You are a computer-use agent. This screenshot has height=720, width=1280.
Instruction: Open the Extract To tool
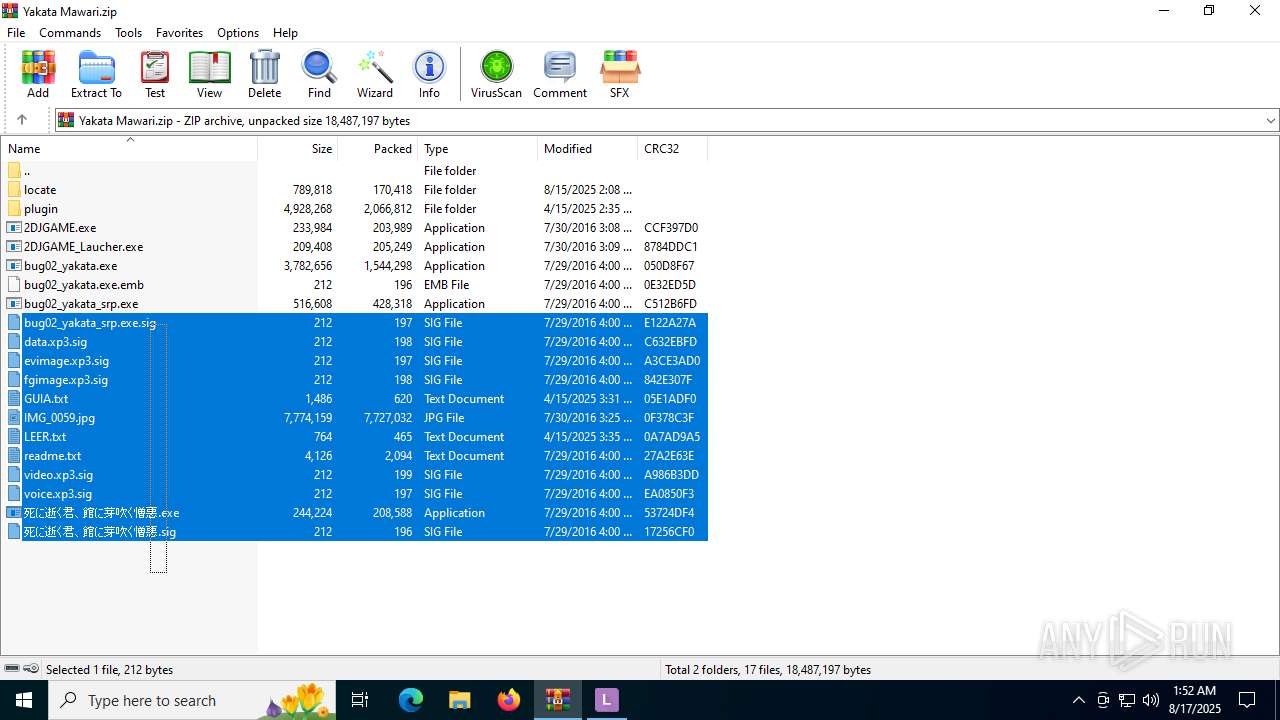(x=96, y=75)
